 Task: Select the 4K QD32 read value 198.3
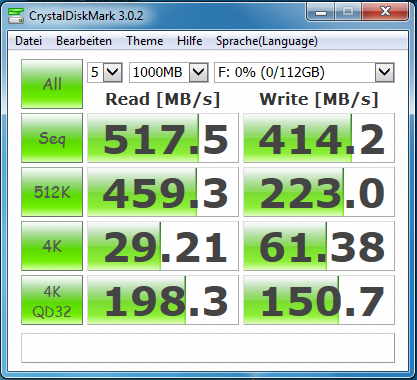click(163, 300)
